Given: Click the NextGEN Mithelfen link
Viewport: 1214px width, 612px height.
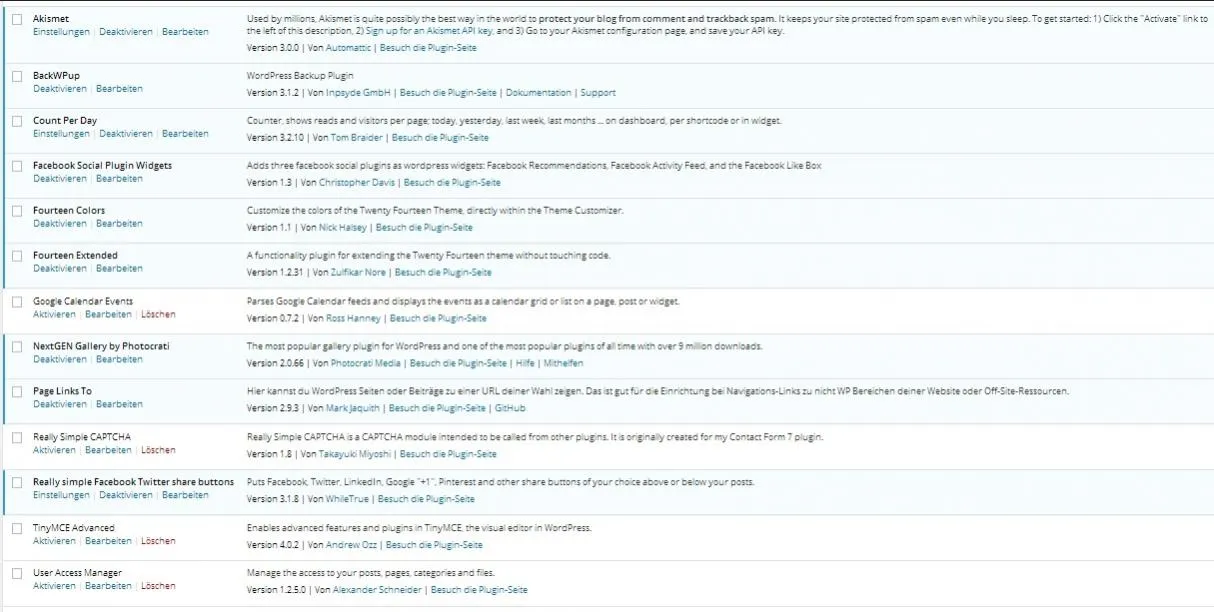Looking at the screenshot, I should [563, 364].
